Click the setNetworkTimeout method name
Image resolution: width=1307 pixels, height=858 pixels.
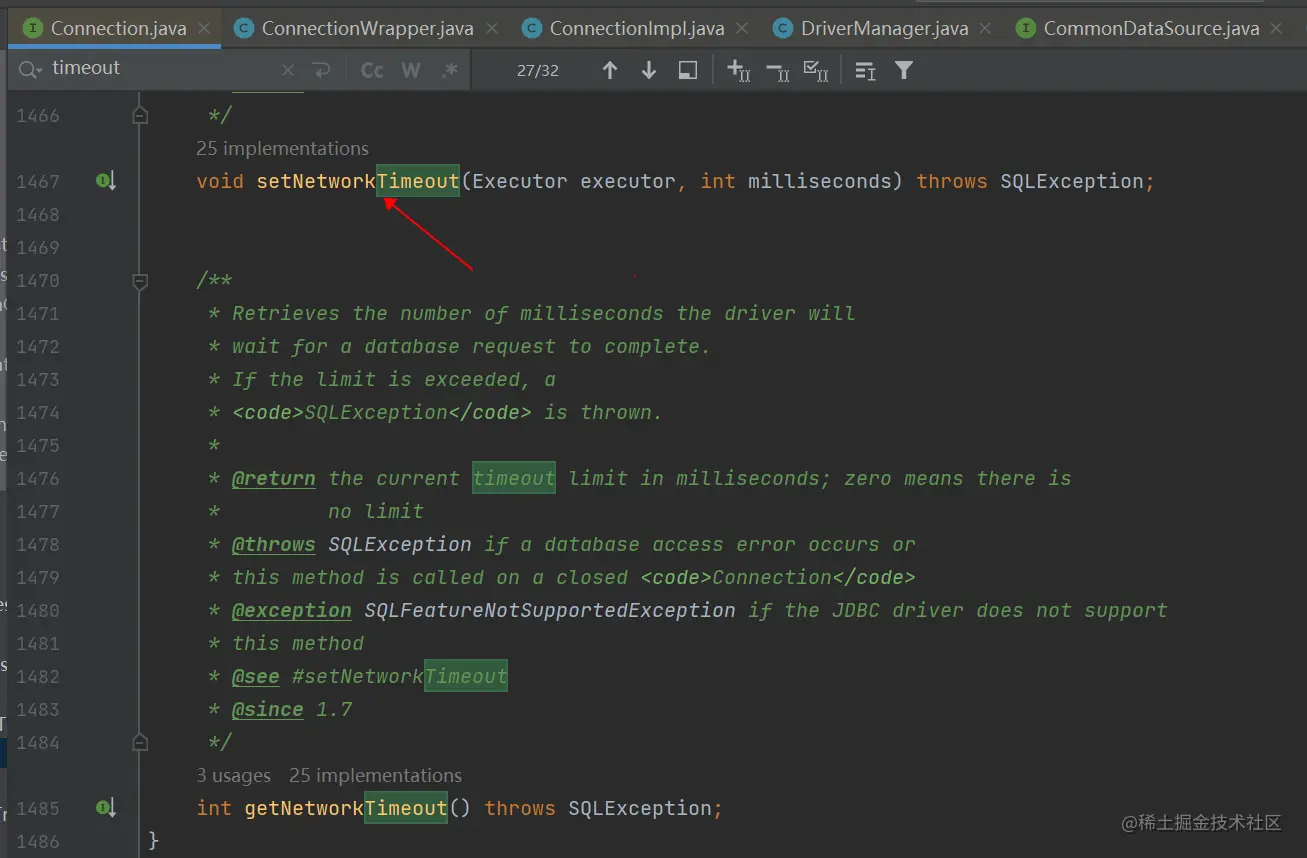pyautogui.click(x=358, y=181)
